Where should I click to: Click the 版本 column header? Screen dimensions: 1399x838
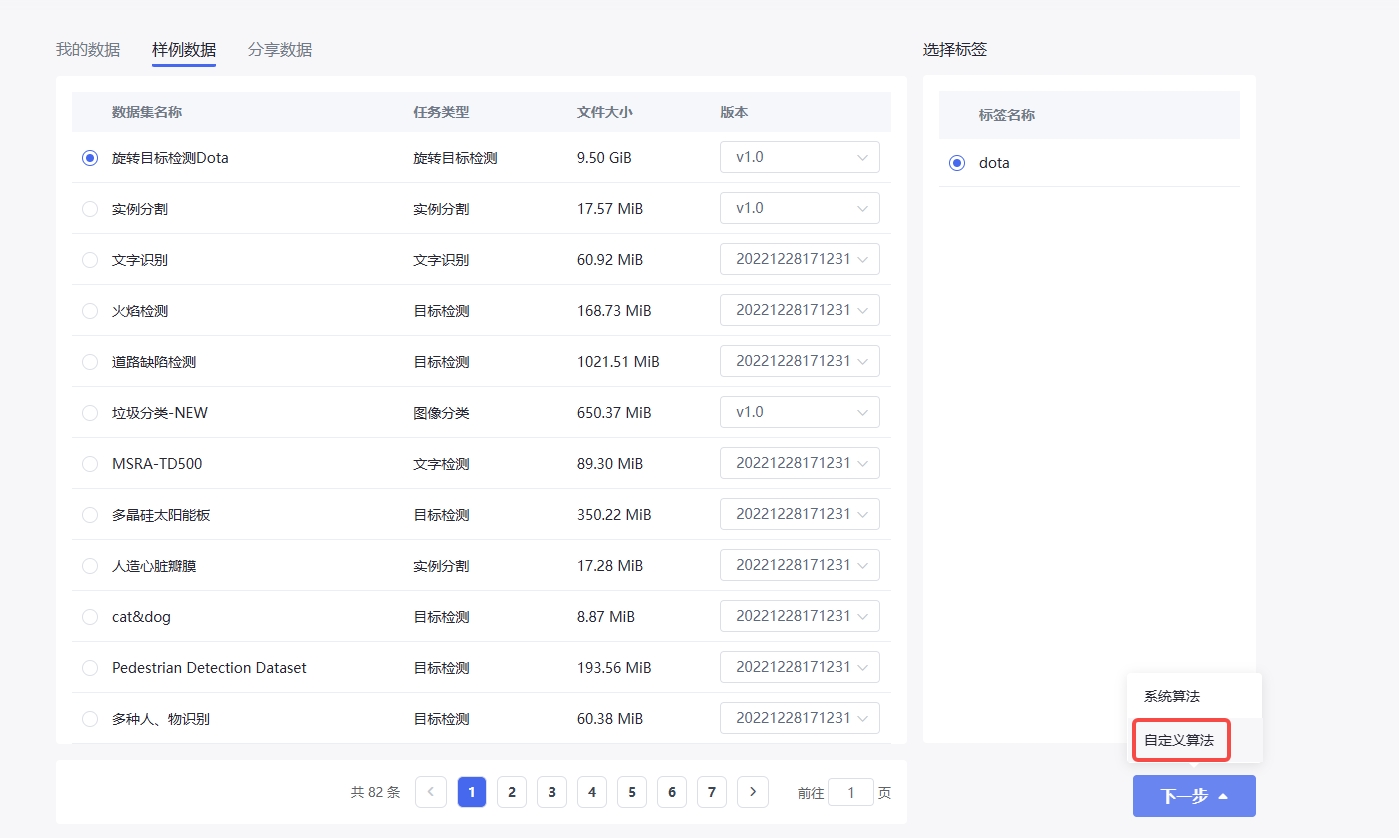click(x=734, y=112)
